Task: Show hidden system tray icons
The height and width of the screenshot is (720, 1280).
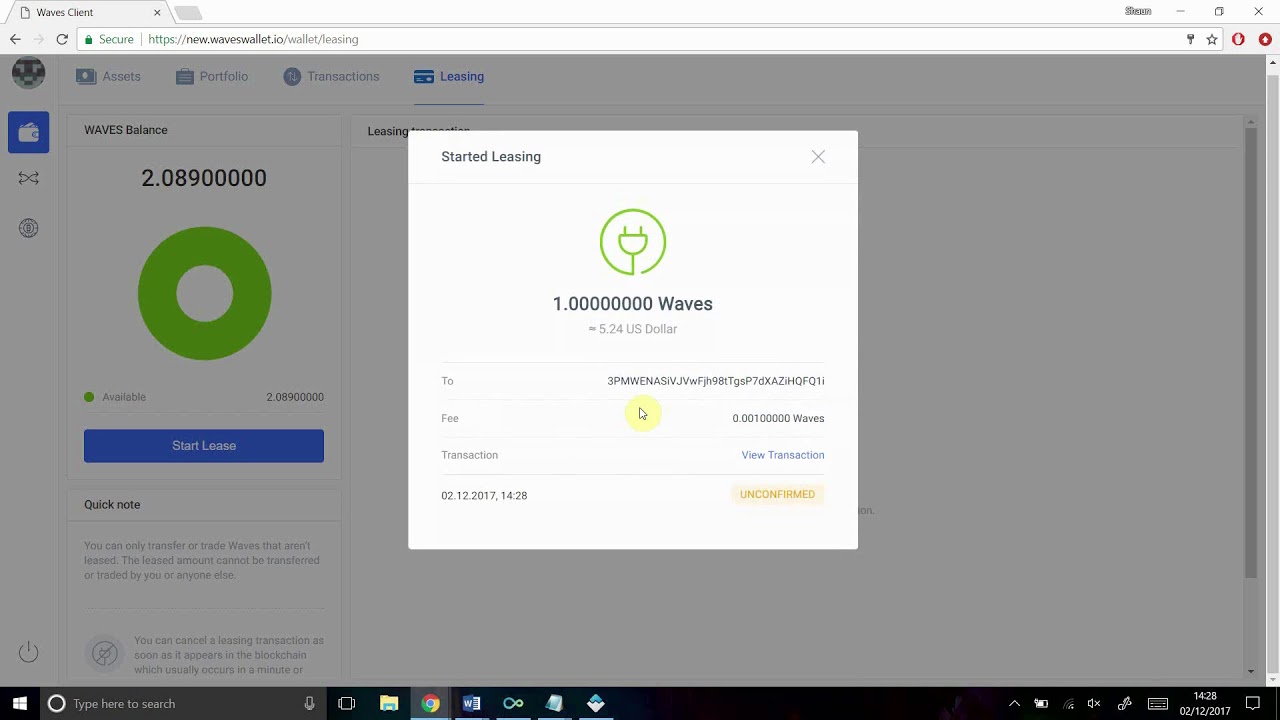Action: click(1014, 703)
